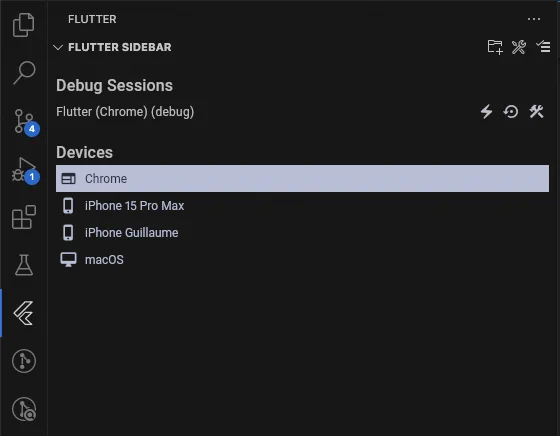Open Source Control view with badge 4
560x436 pixels.
pos(26,122)
